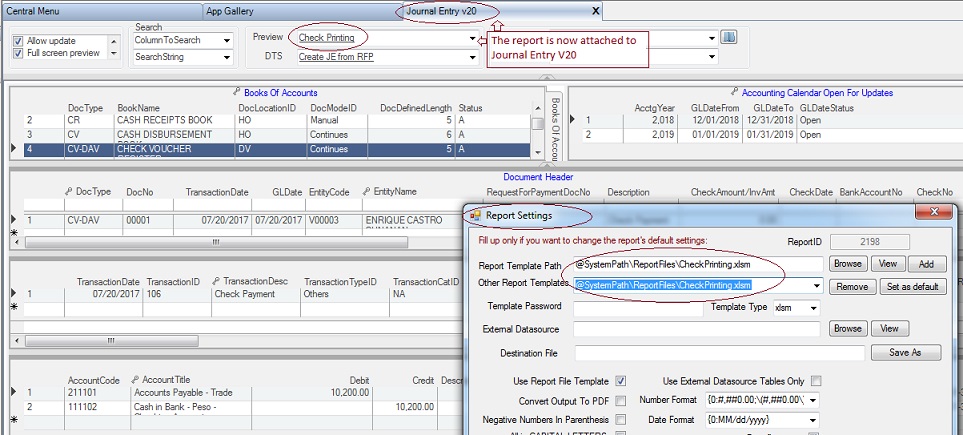Screen dimensions: 963x435
Task: Switch to the Central Menu tab
Action: (102, 11)
